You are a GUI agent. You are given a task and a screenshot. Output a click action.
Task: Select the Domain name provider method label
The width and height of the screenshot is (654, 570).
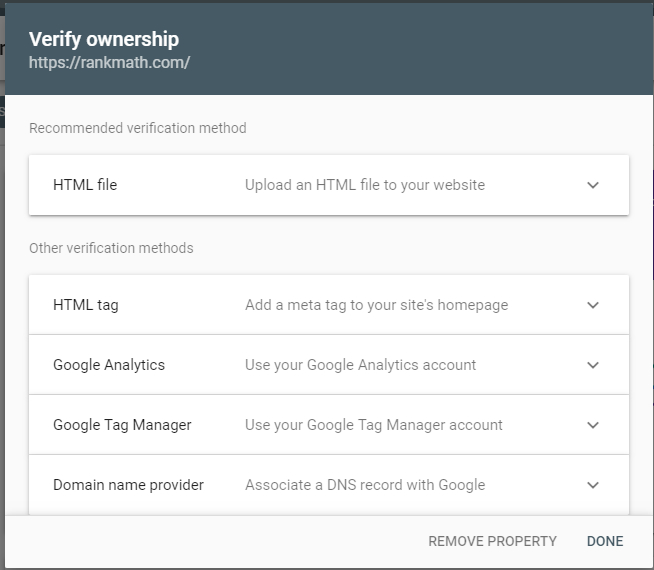pos(128,485)
